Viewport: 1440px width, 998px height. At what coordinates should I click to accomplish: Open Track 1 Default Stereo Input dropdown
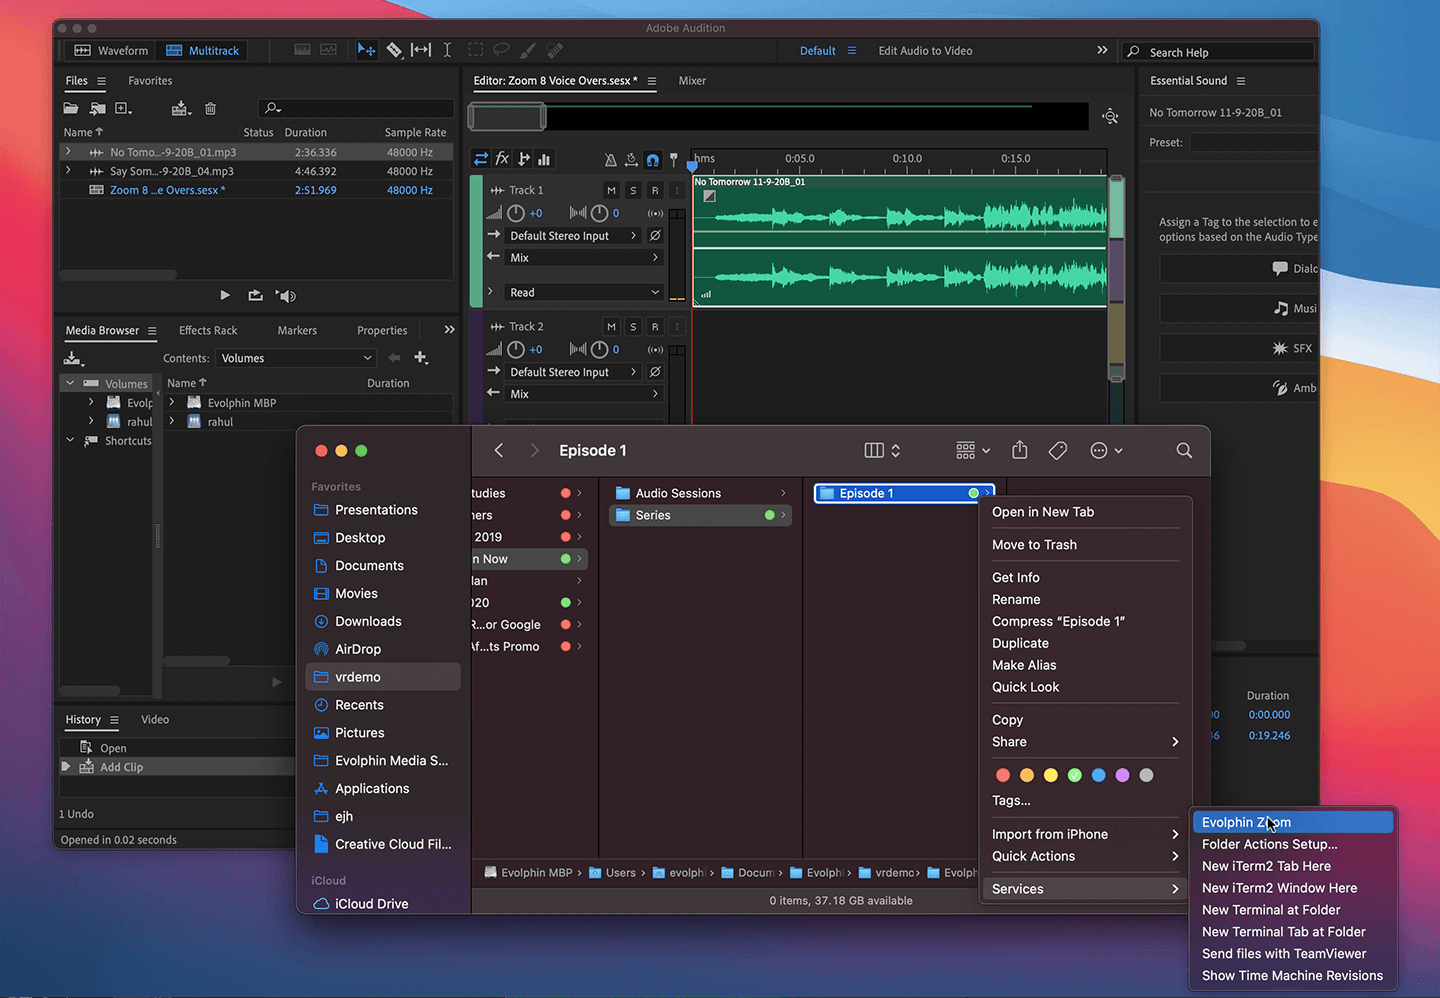[x=574, y=236]
